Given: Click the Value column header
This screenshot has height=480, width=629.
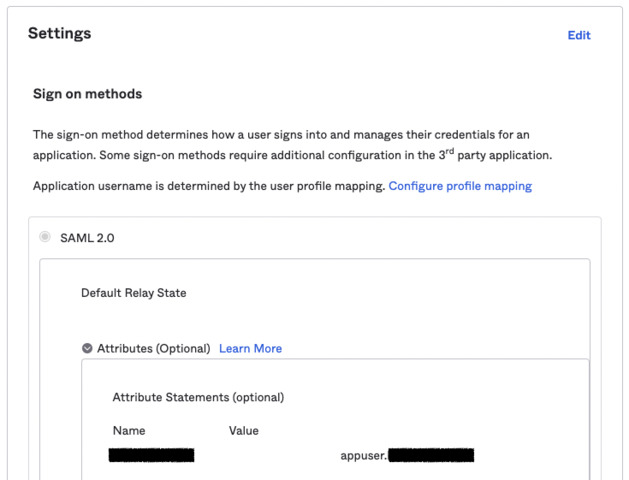Looking at the screenshot, I should click(x=243, y=431).
